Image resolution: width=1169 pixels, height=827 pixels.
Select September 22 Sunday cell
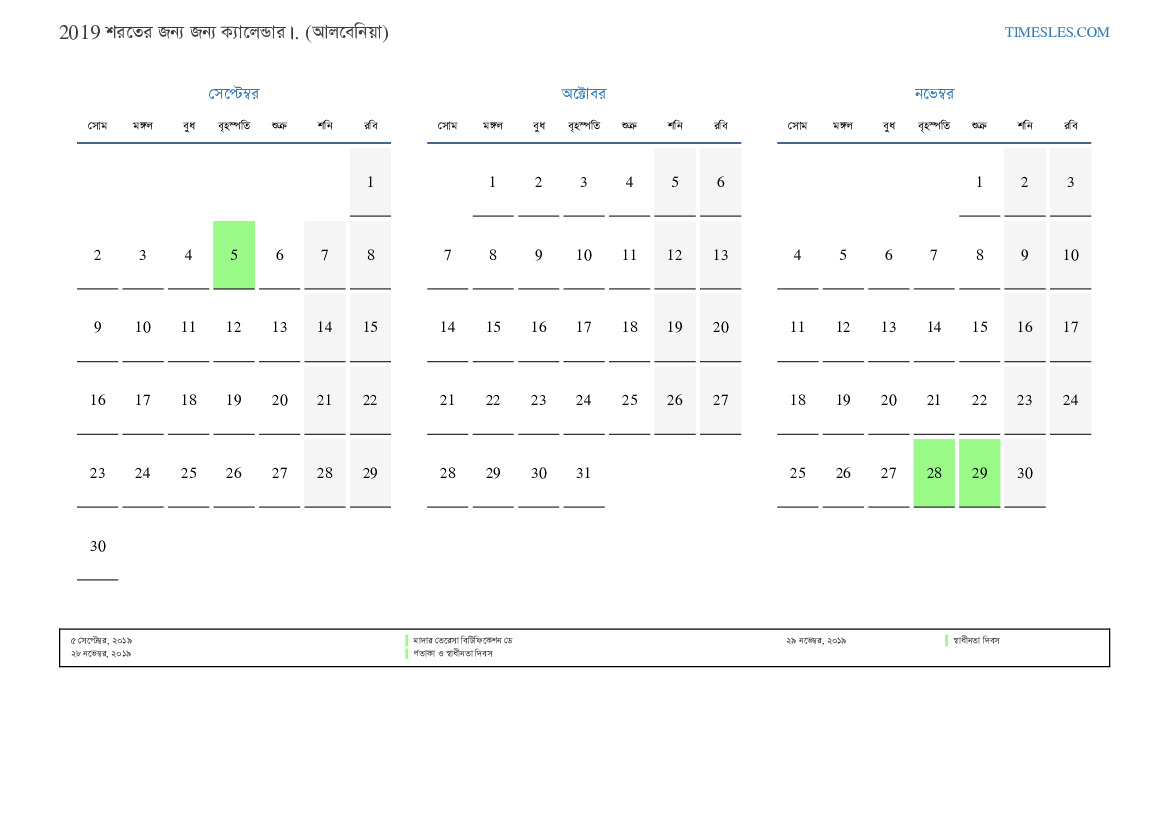click(x=370, y=400)
